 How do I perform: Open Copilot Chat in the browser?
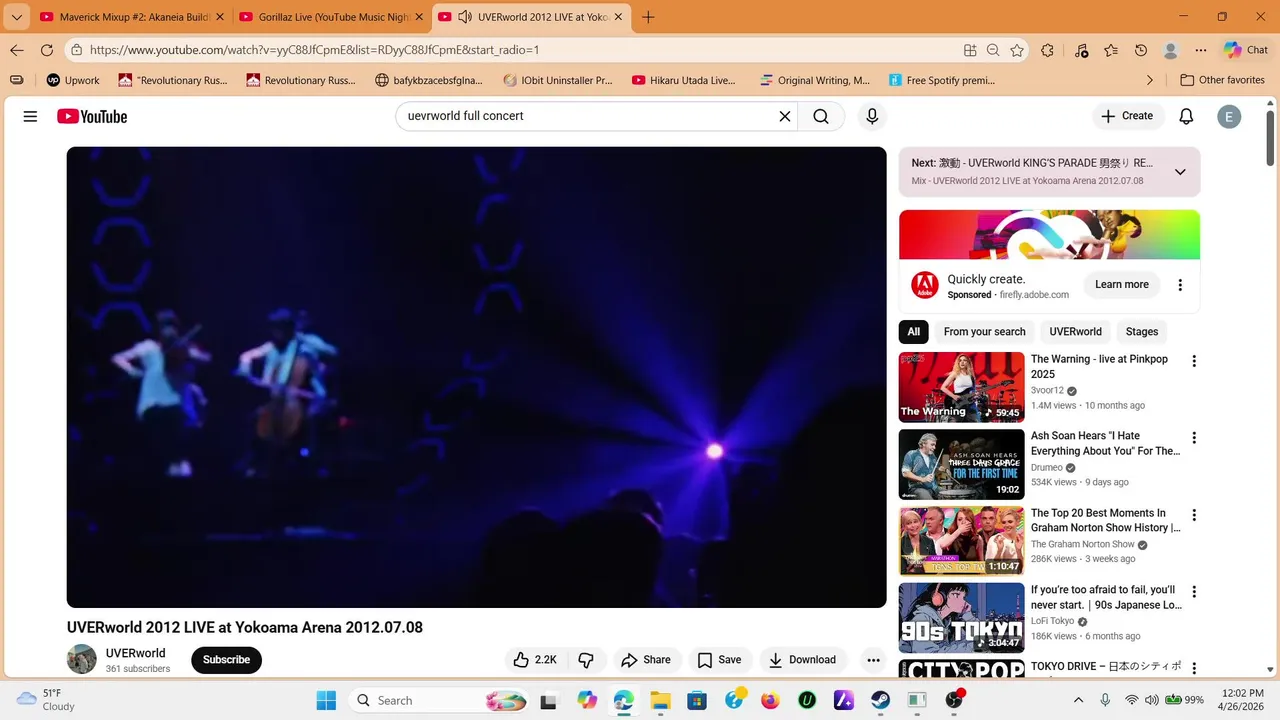(x=1246, y=50)
